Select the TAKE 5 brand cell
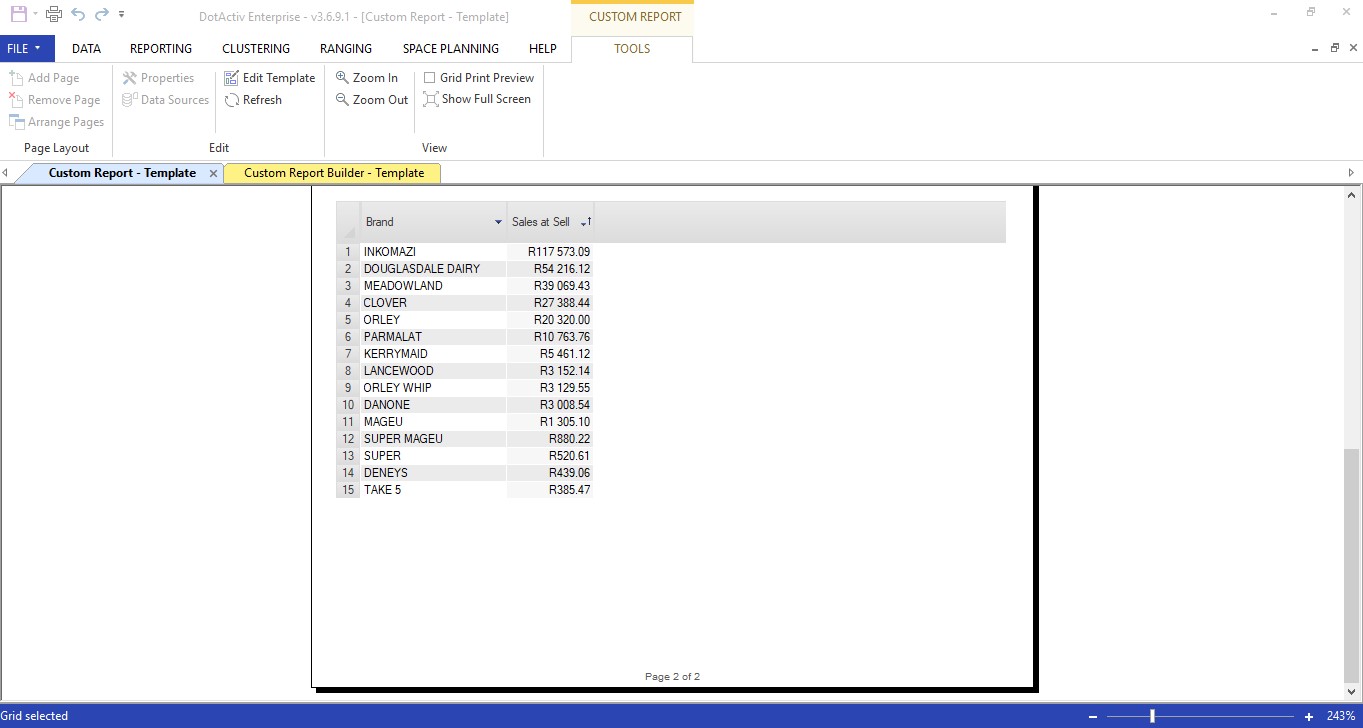 click(x=433, y=490)
